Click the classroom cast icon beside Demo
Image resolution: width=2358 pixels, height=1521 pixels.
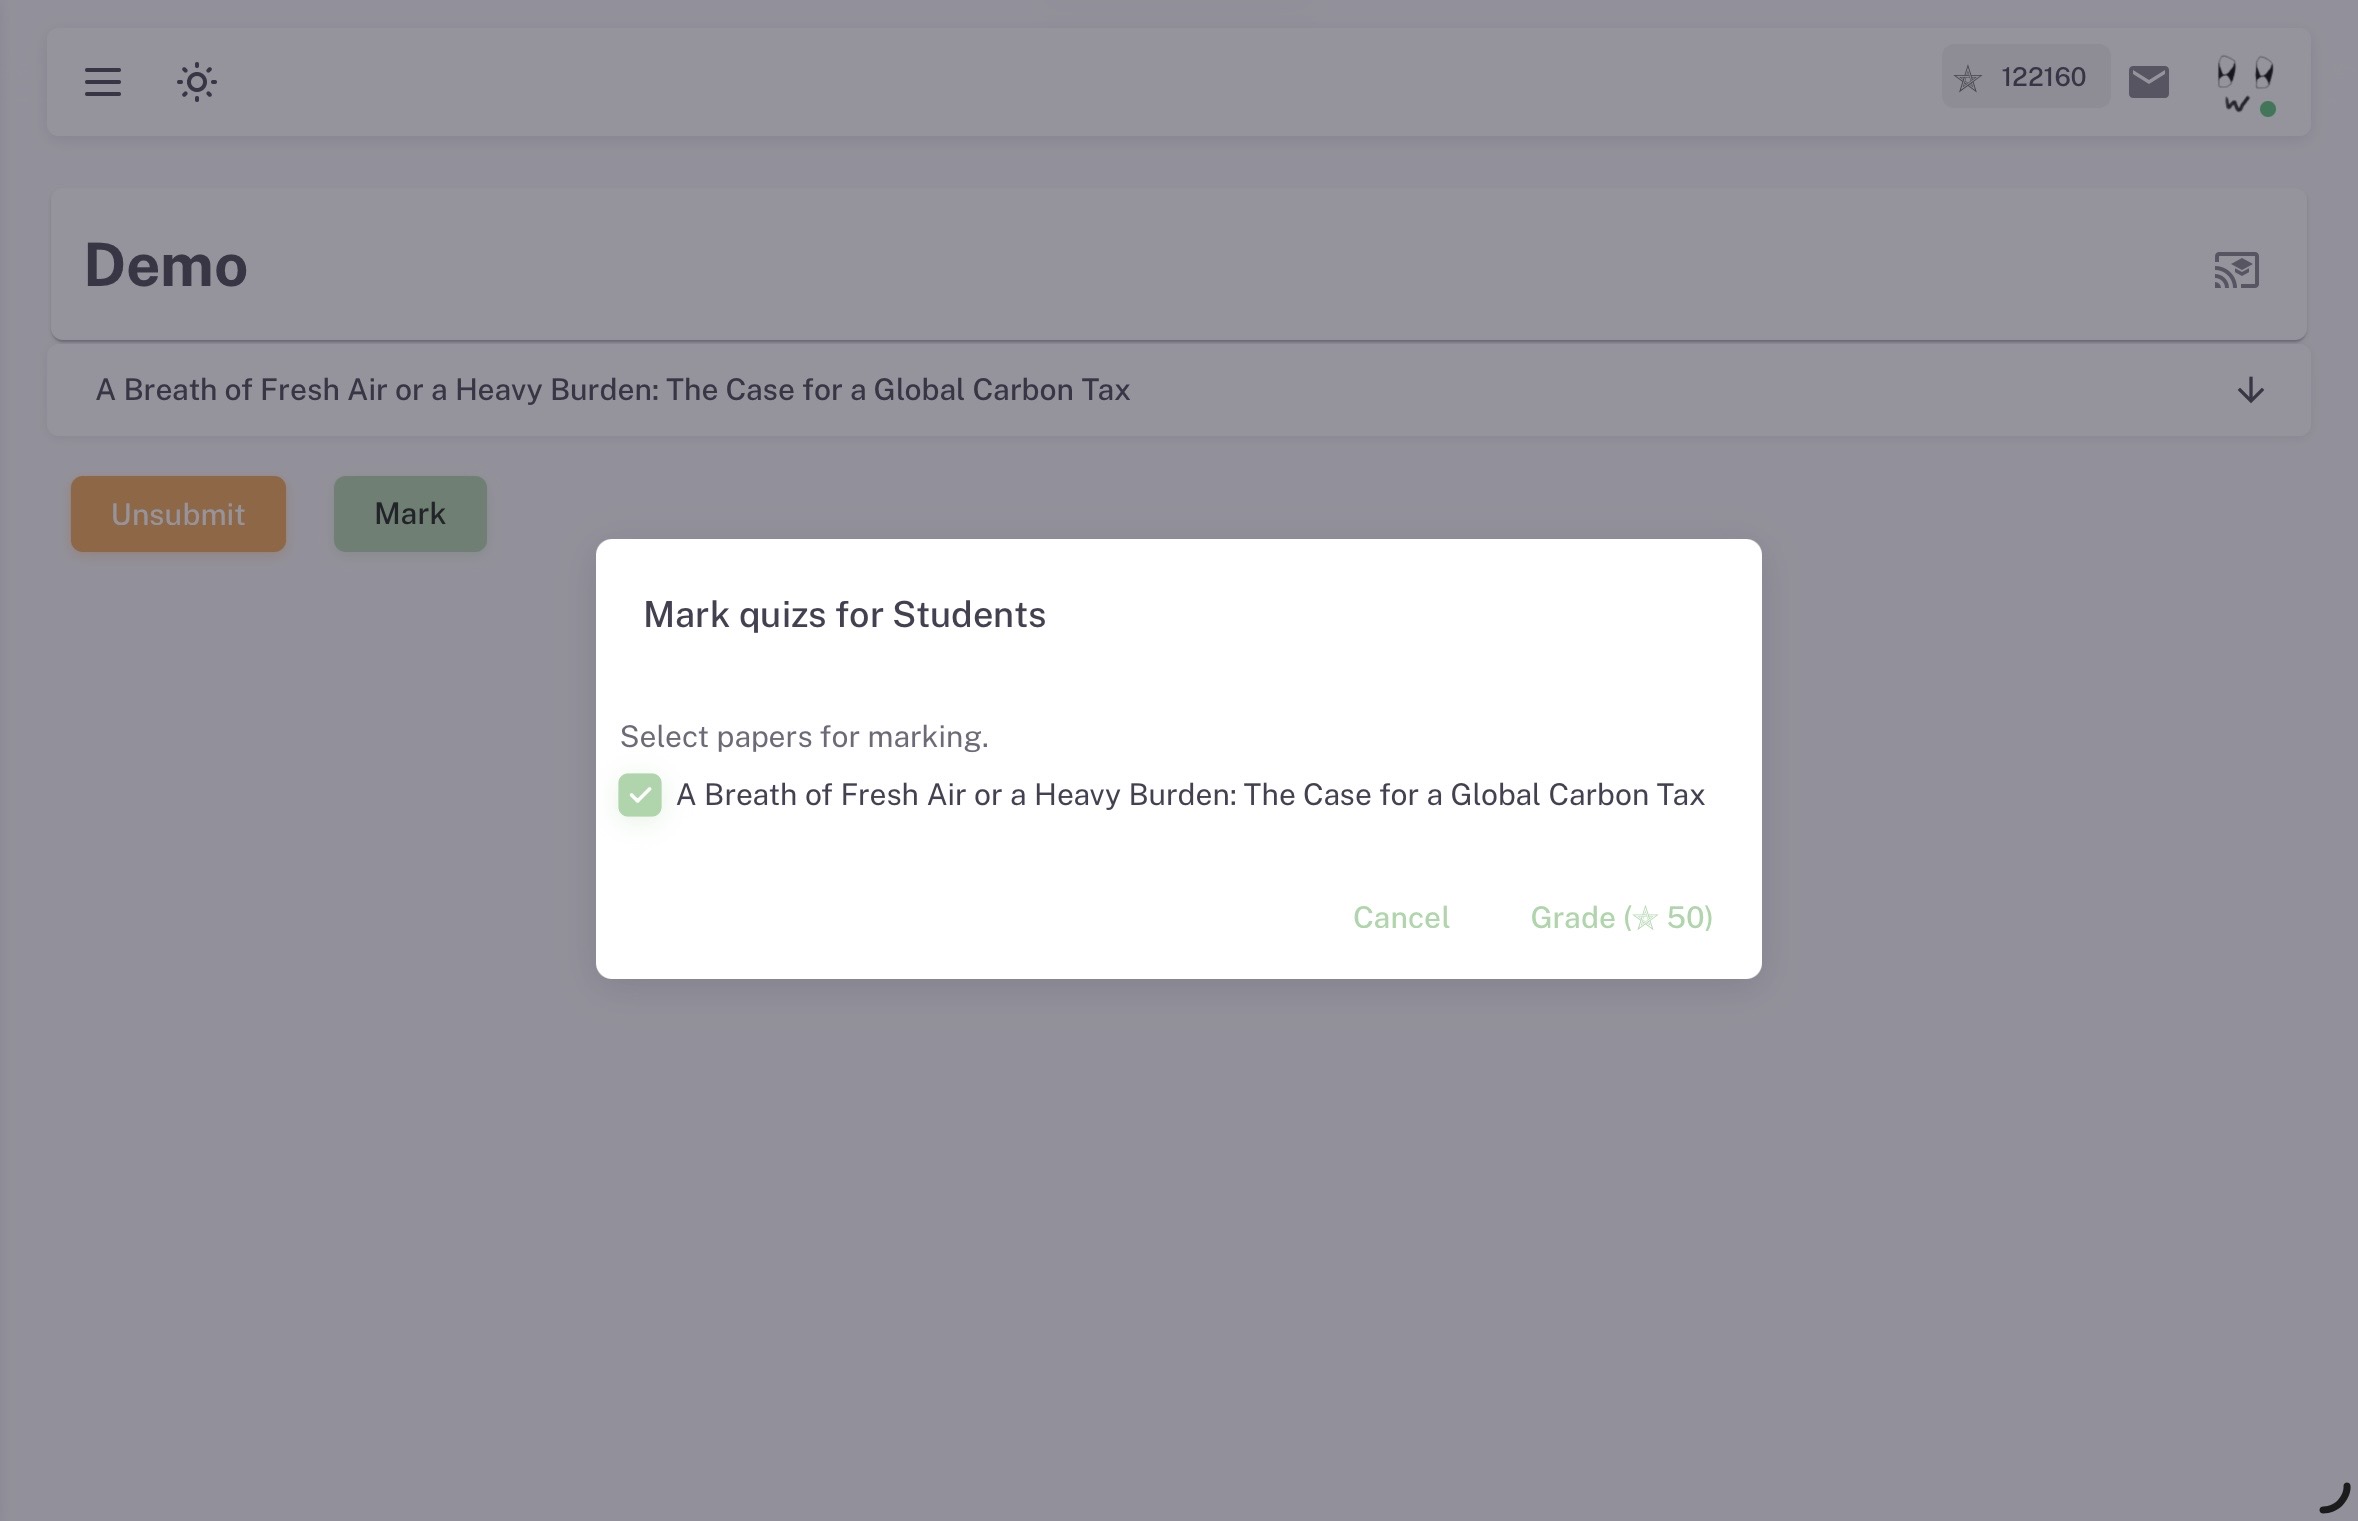pyautogui.click(x=2236, y=270)
